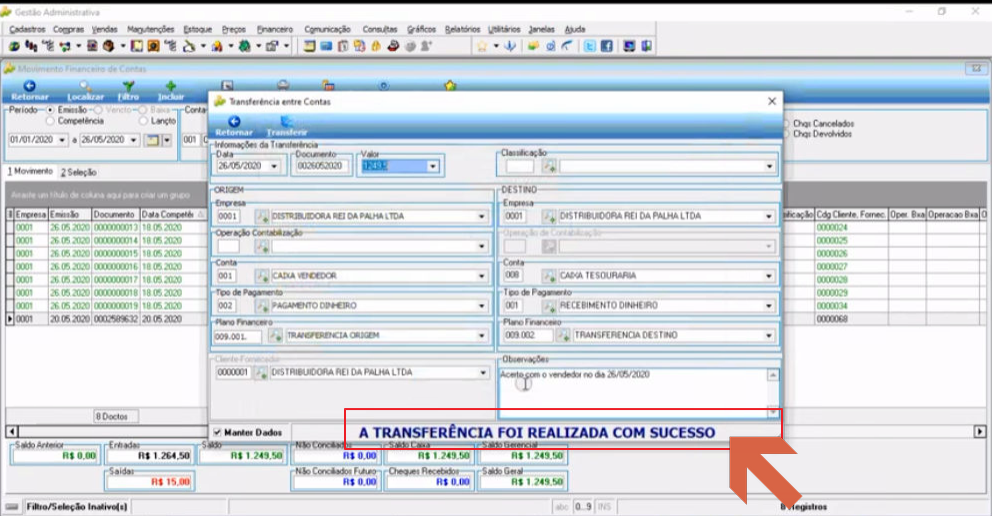This screenshot has width=992, height=516.
Task: Open lookup icon beside Transferencia Destino plano
Action: (x=563, y=335)
